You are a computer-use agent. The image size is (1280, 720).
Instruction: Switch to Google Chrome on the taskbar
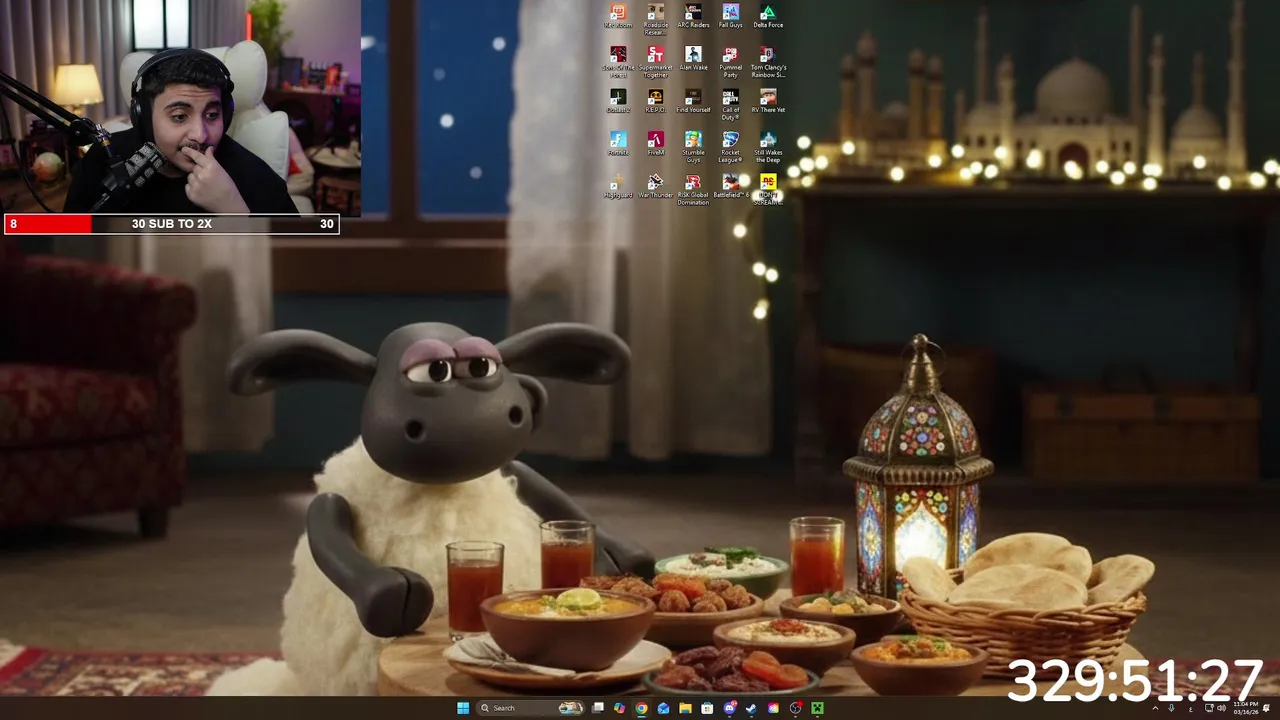click(641, 708)
